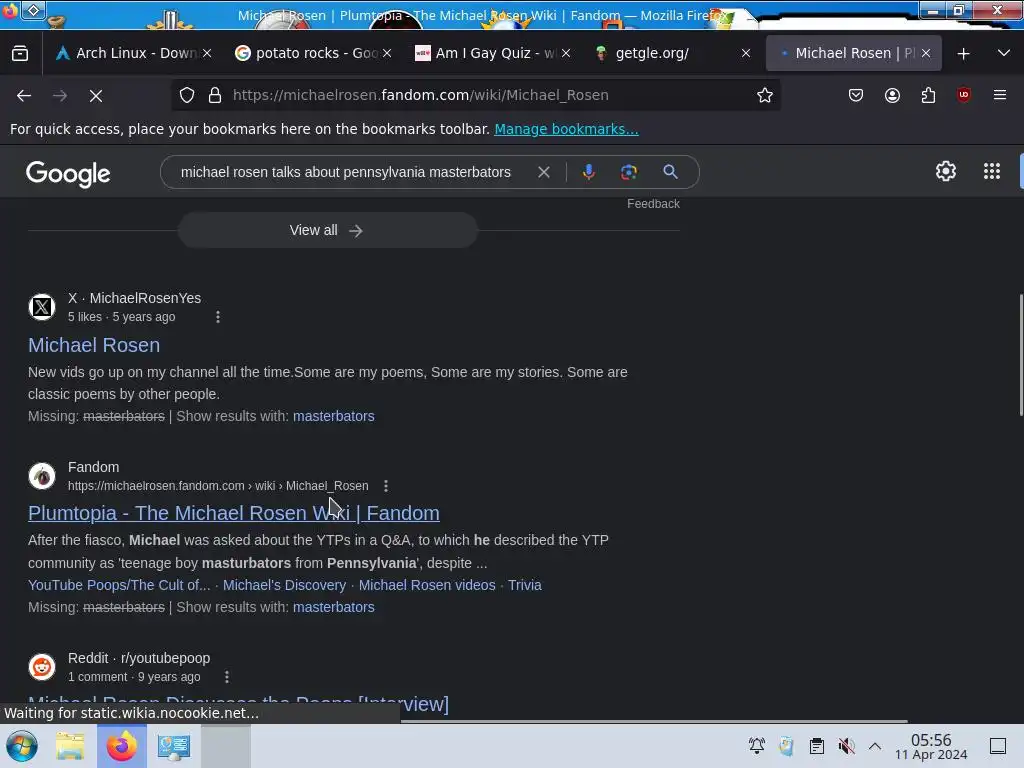Open the Extensions puzzle icon
The image size is (1024, 768).
[x=928, y=95]
